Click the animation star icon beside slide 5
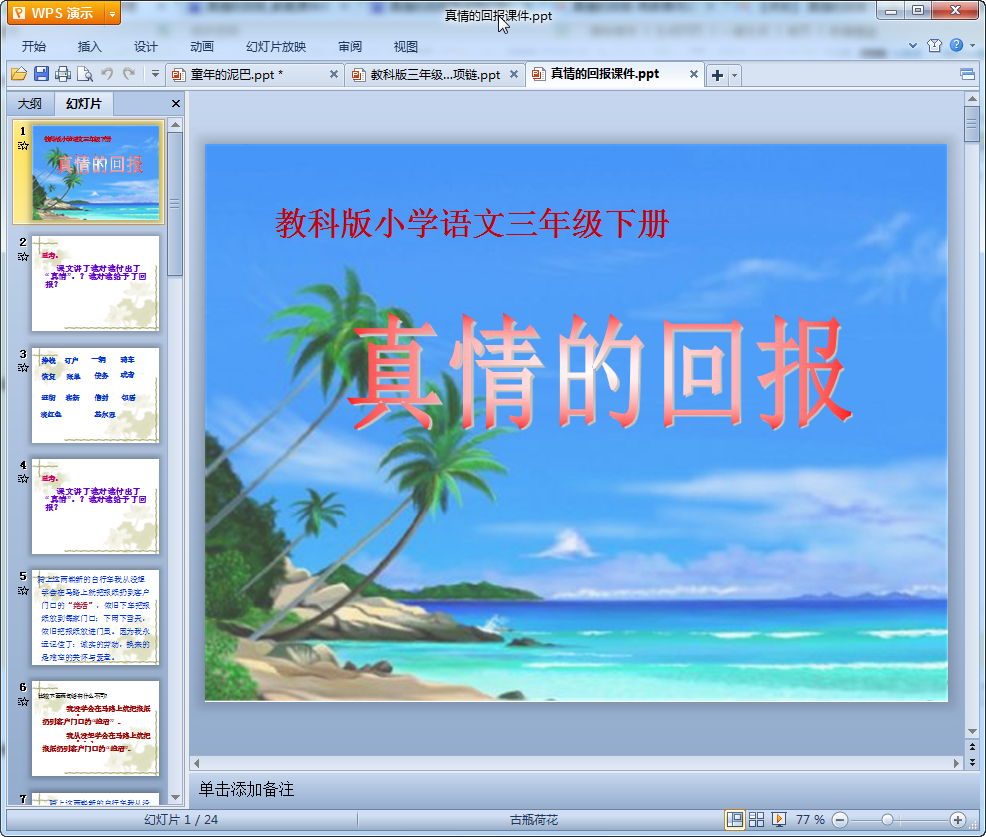The width and height of the screenshot is (986, 837). (x=23, y=590)
